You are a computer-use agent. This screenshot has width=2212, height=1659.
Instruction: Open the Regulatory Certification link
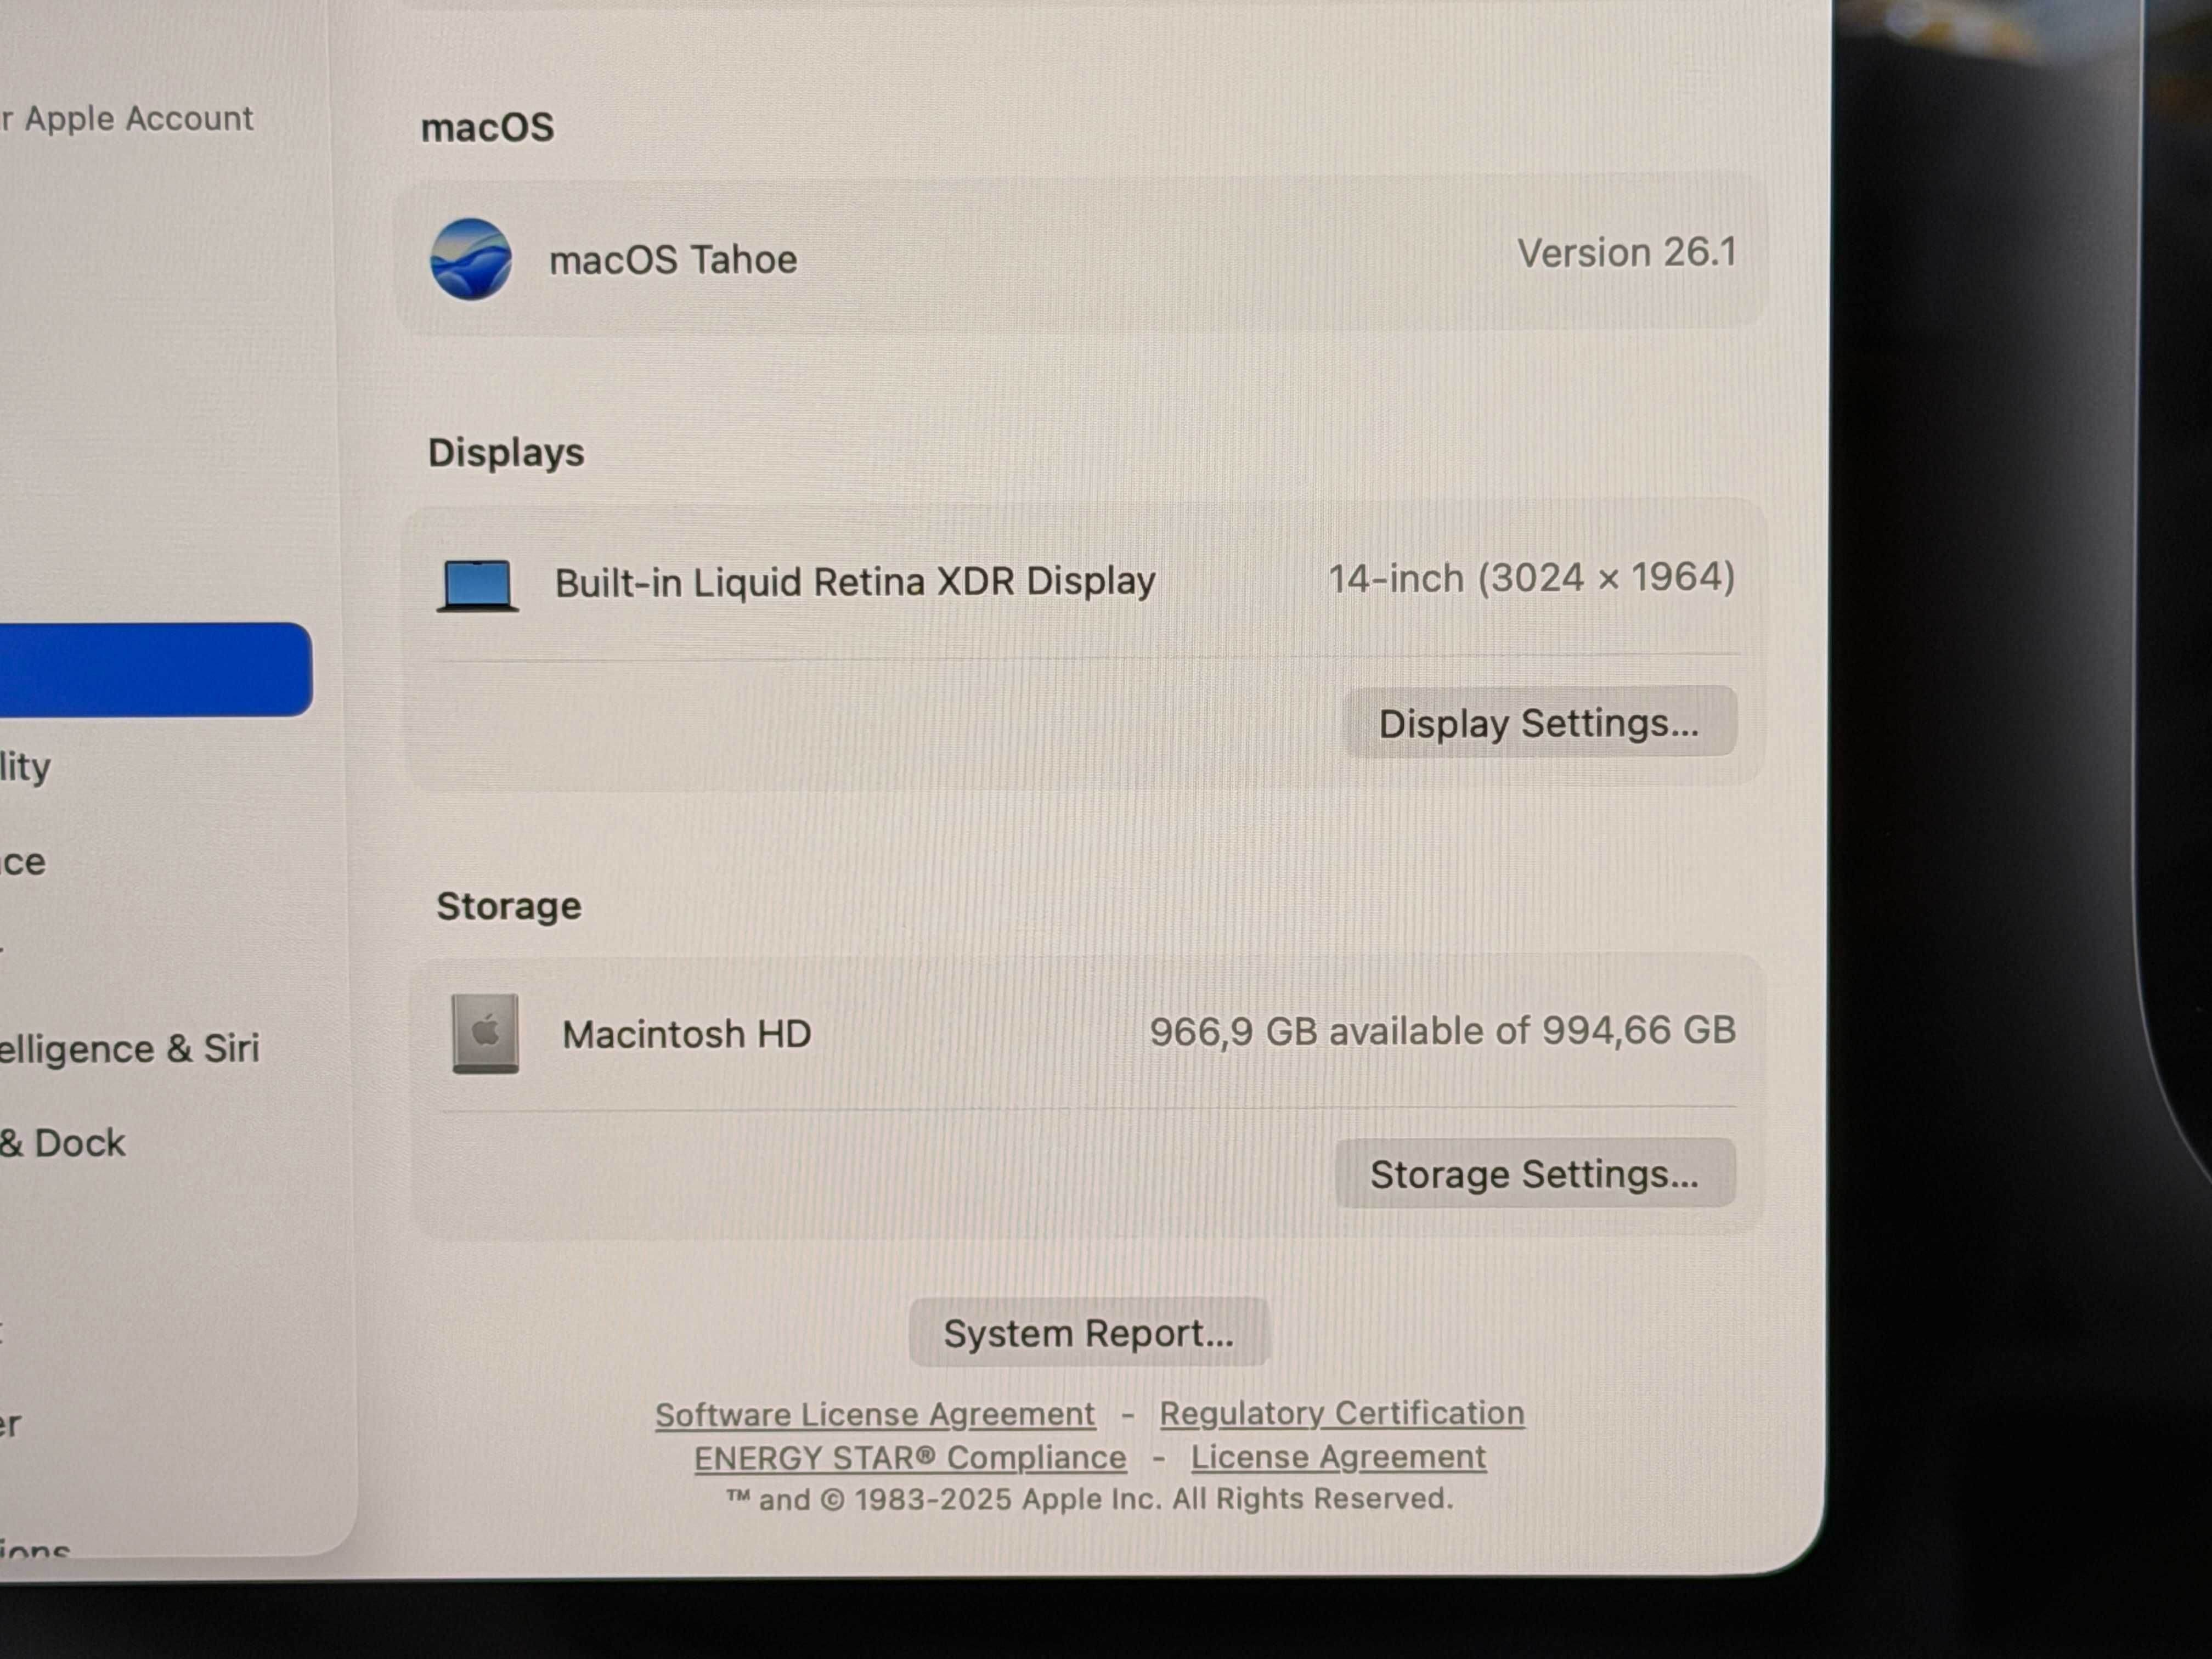pyautogui.click(x=1342, y=1413)
